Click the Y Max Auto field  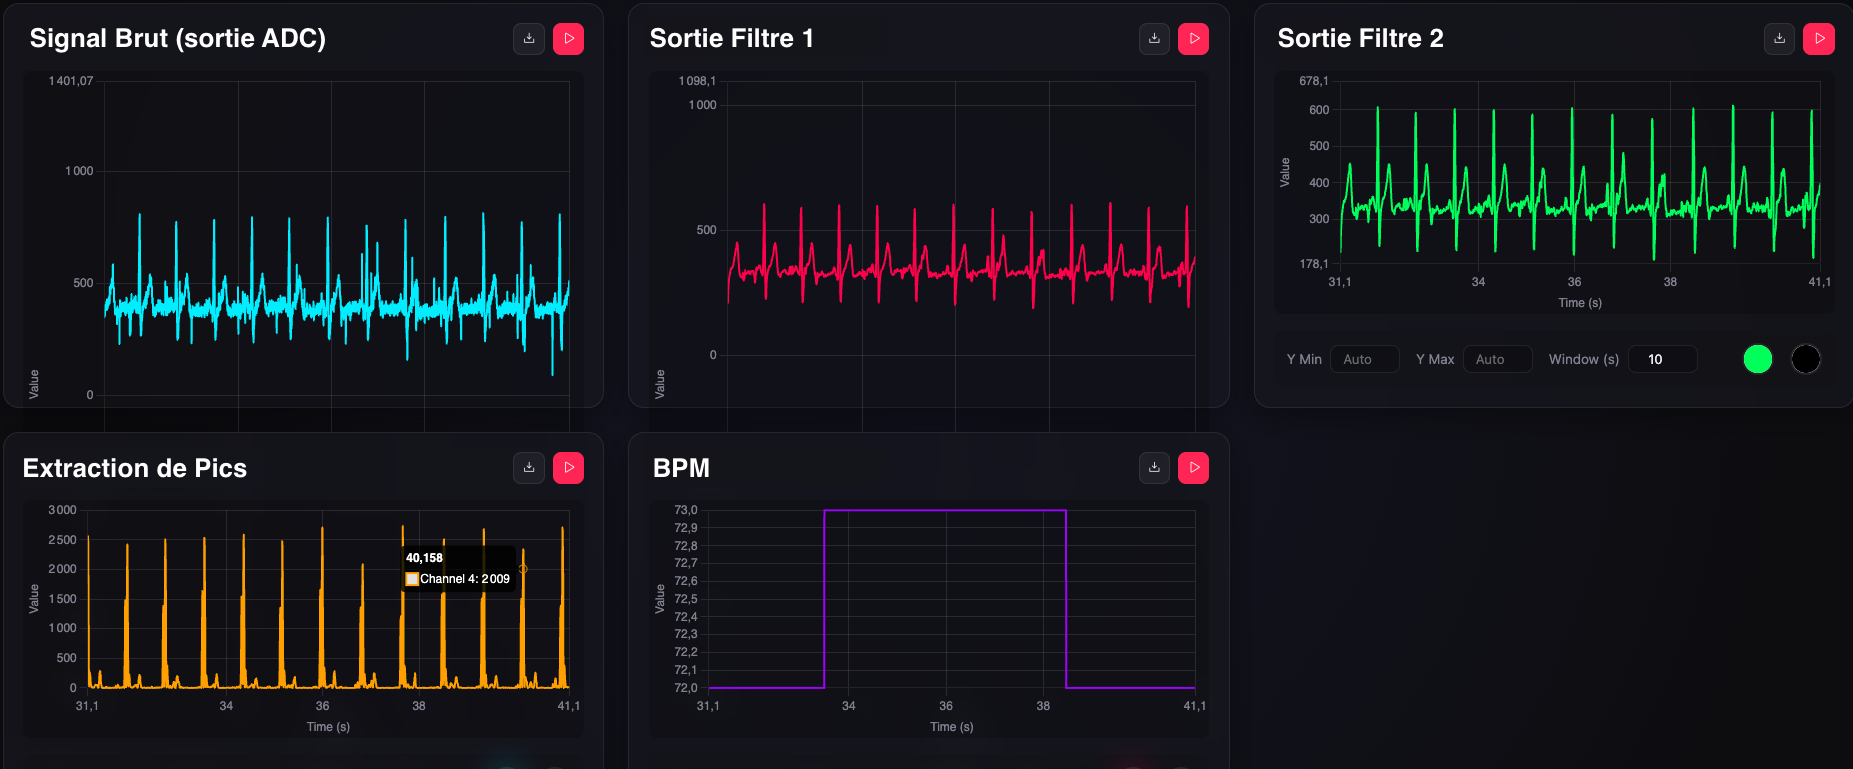[x=1498, y=359]
